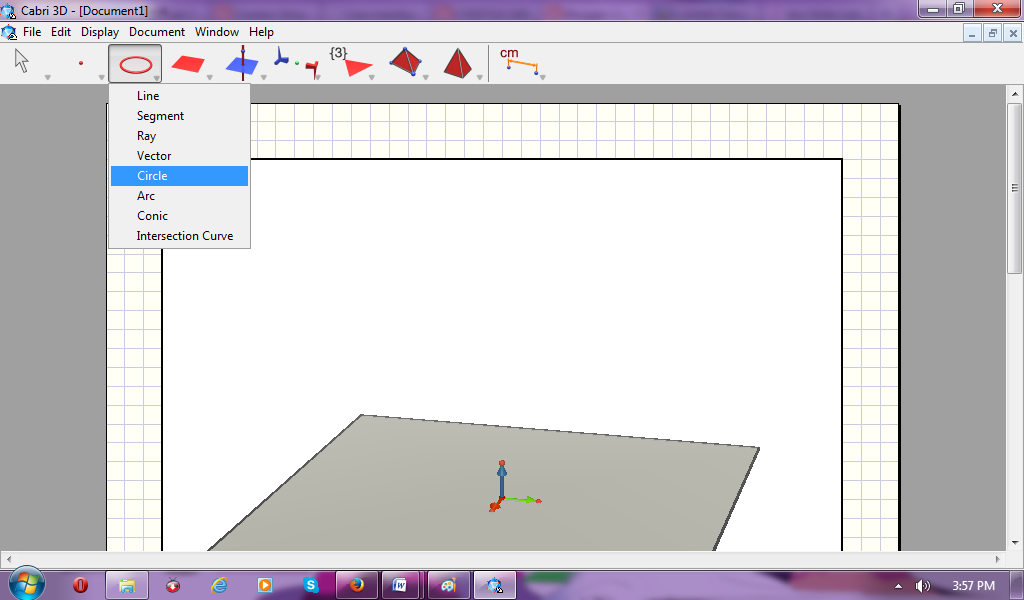Select the Relative Constructions perpendicular tool

click(x=241, y=62)
